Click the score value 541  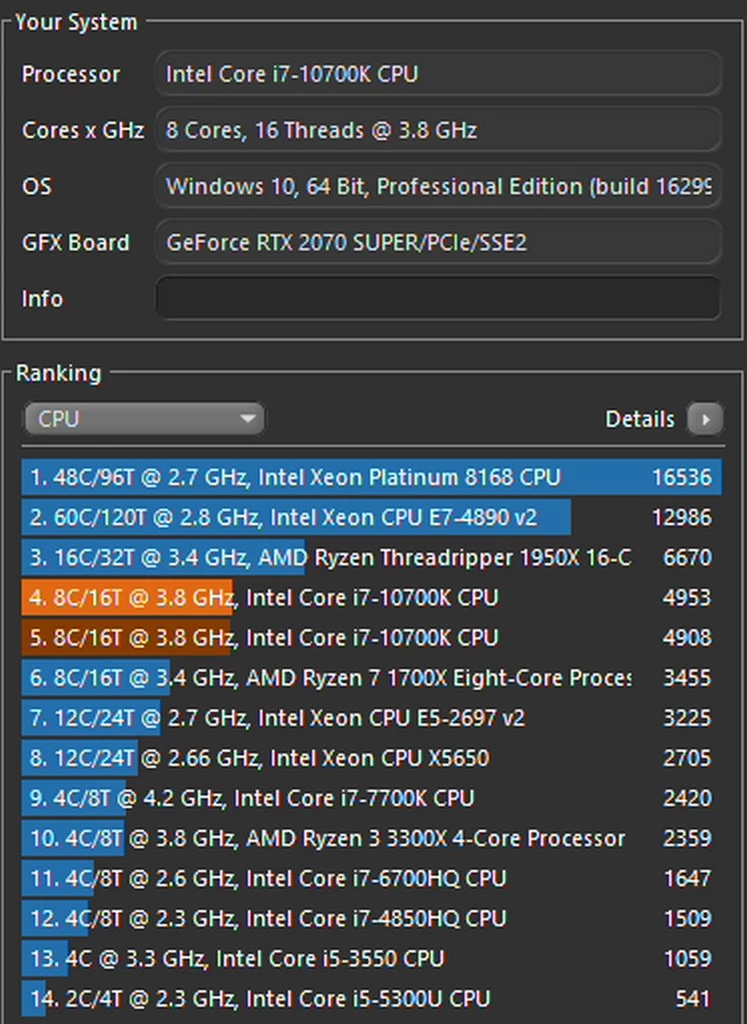693,999
